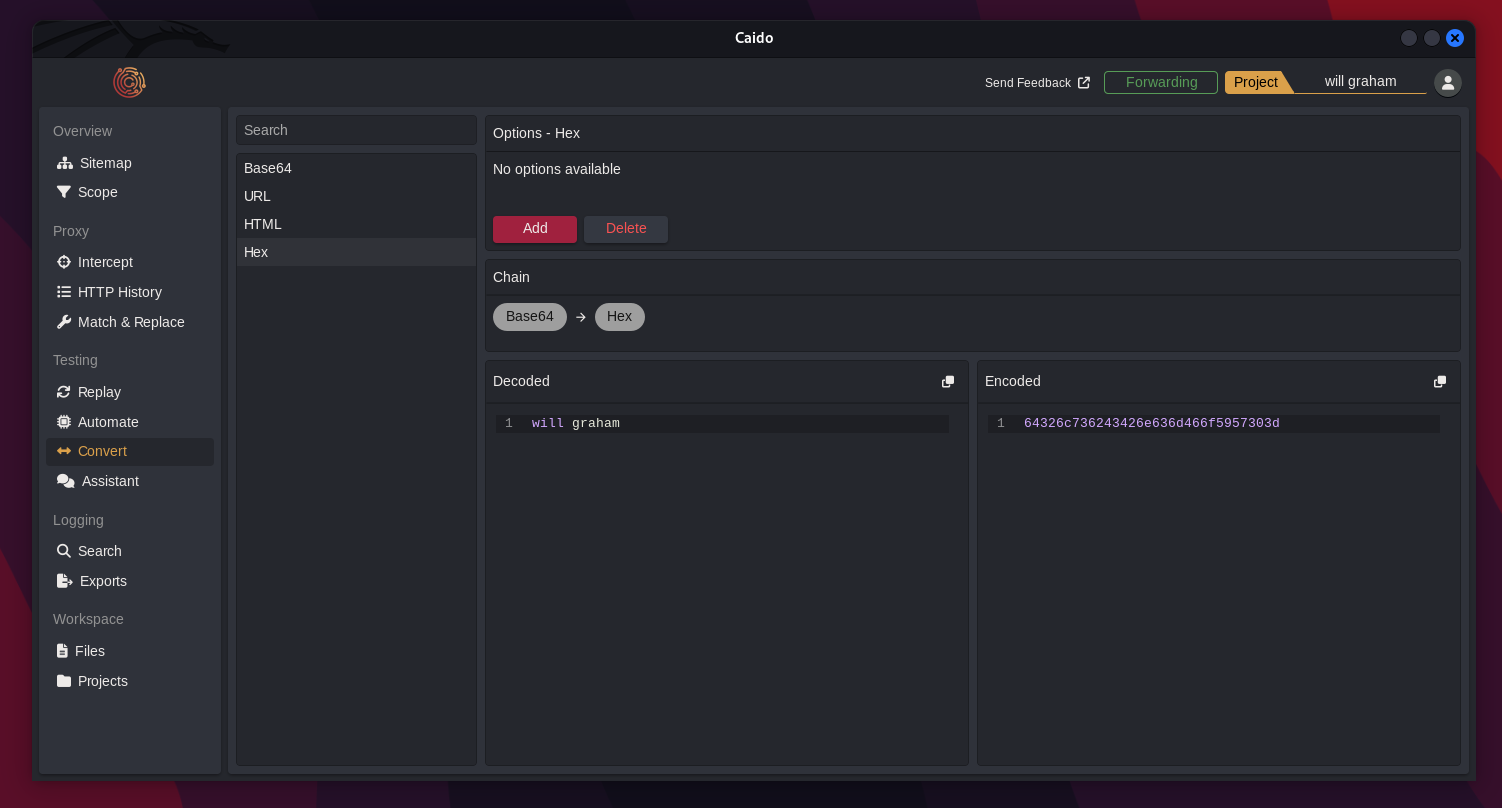Screen dimensions: 1502x808
Task: Click the Caido logo icon
Action: pos(129,82)
